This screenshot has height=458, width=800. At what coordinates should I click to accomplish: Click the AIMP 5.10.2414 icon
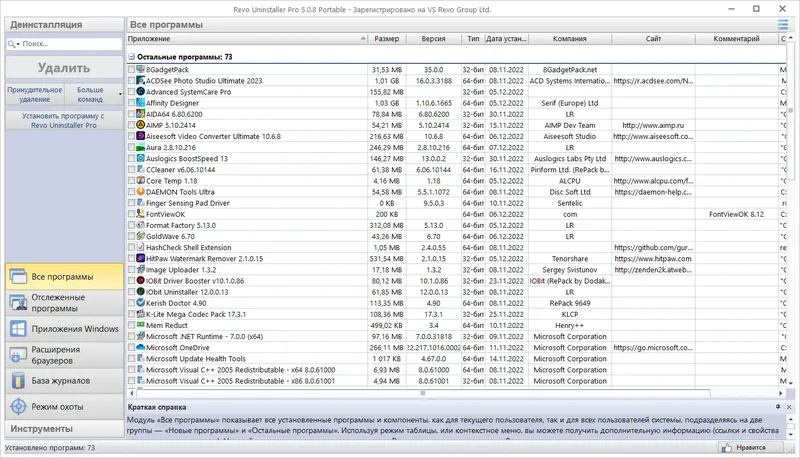tap(141, 125)
